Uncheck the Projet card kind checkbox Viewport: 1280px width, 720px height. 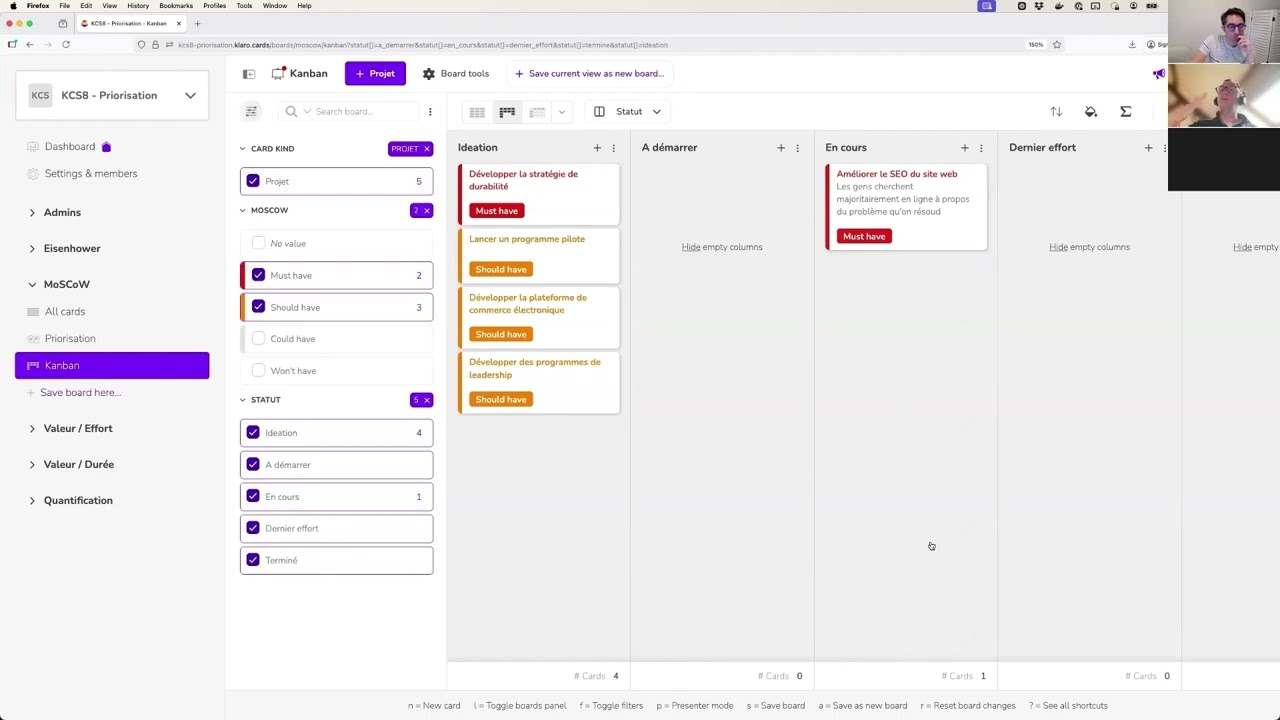coord(253,181)
